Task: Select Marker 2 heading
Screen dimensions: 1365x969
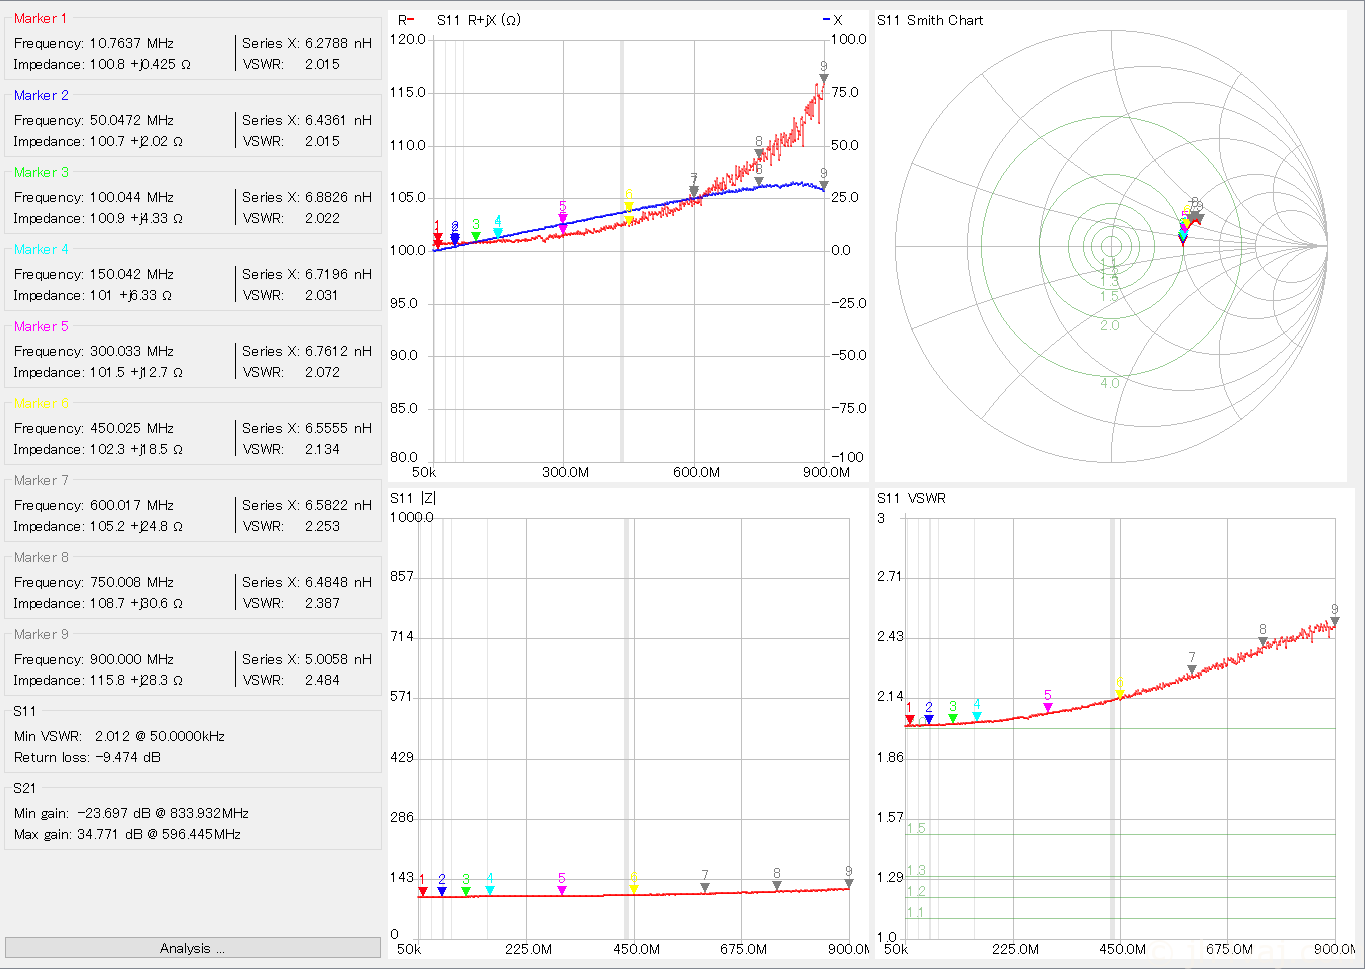Action: click(x=41, y=95)
